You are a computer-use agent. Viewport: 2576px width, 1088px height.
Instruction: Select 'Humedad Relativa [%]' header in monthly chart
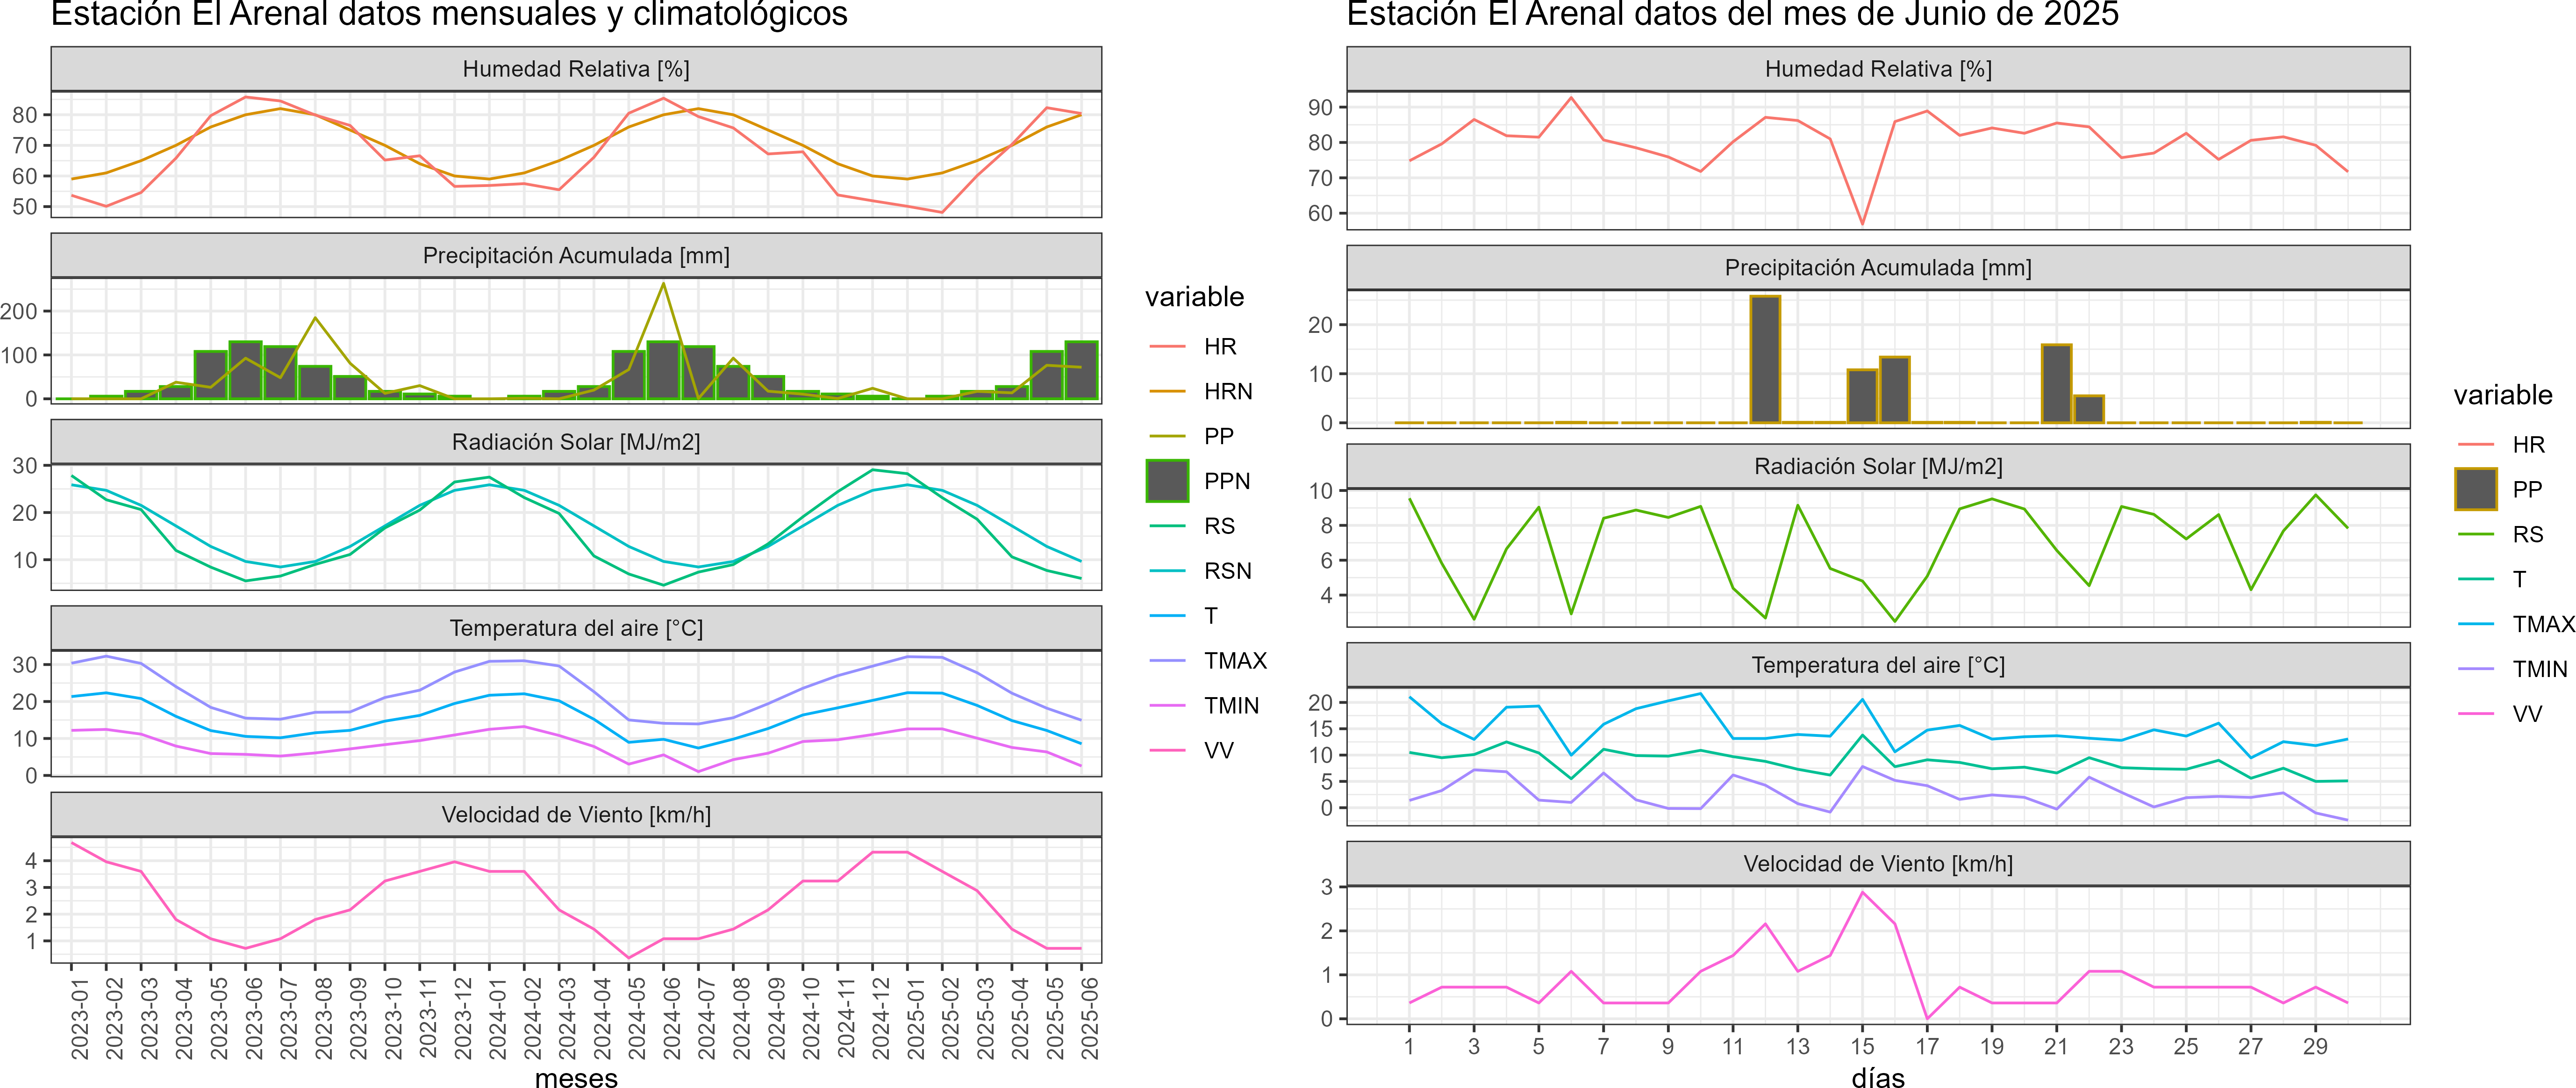pos(576,69)
